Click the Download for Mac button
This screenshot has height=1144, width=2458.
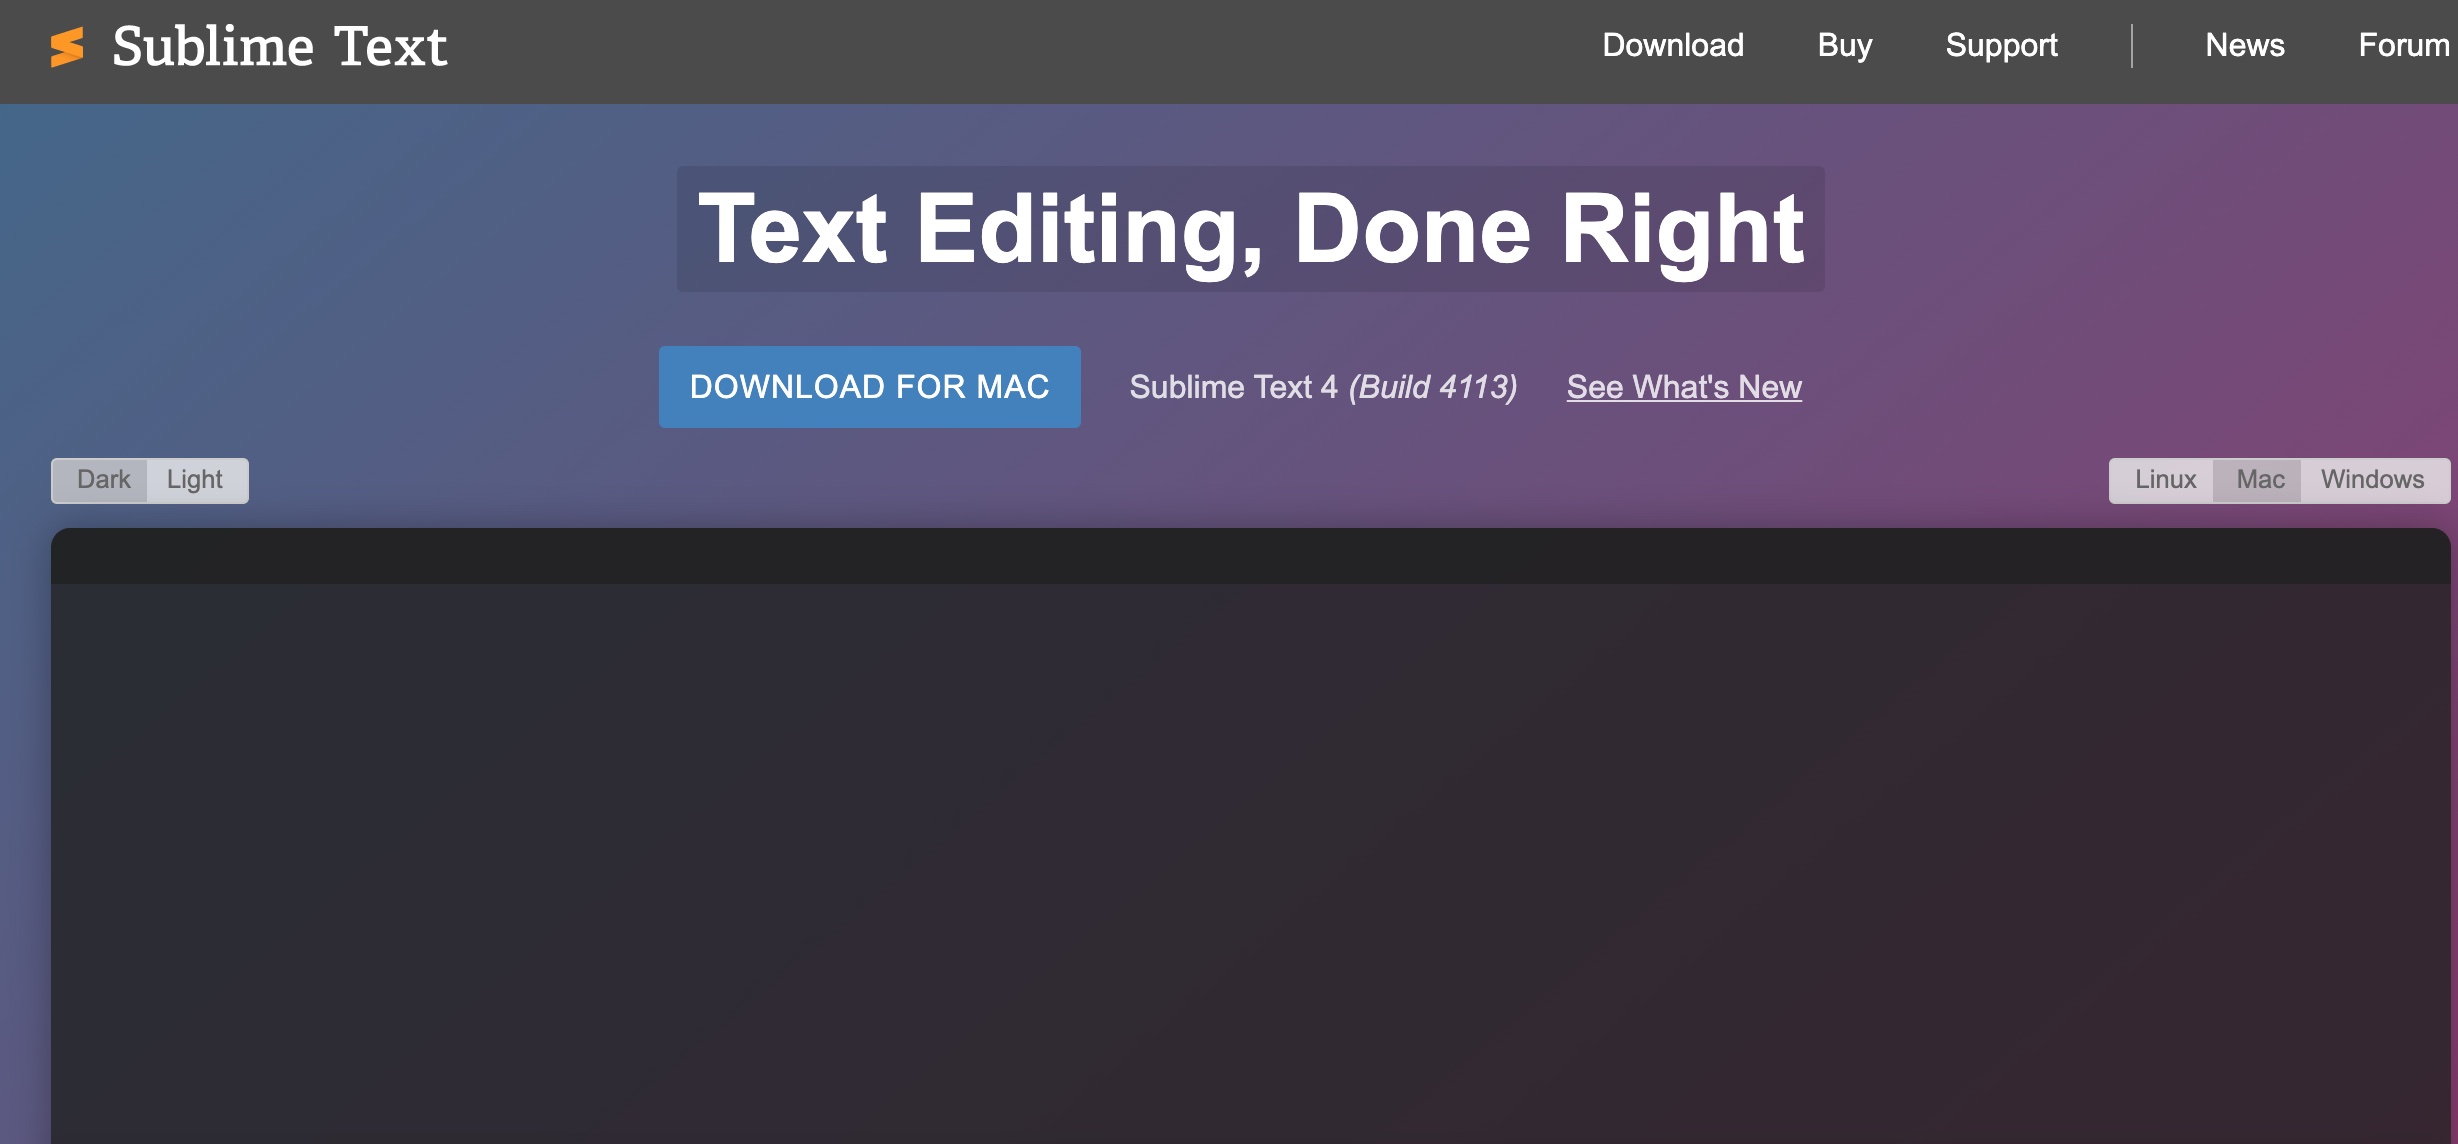click(869, 387)
